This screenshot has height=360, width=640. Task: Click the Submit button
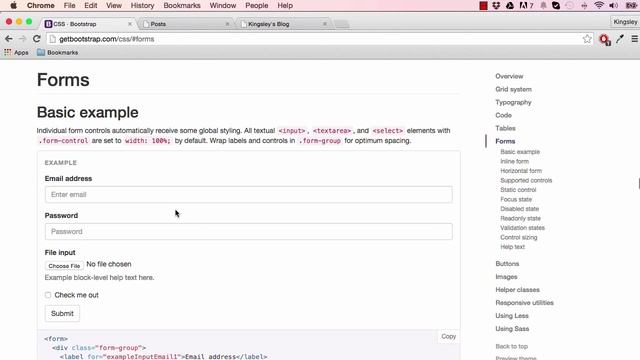click(x=62, y=313)
